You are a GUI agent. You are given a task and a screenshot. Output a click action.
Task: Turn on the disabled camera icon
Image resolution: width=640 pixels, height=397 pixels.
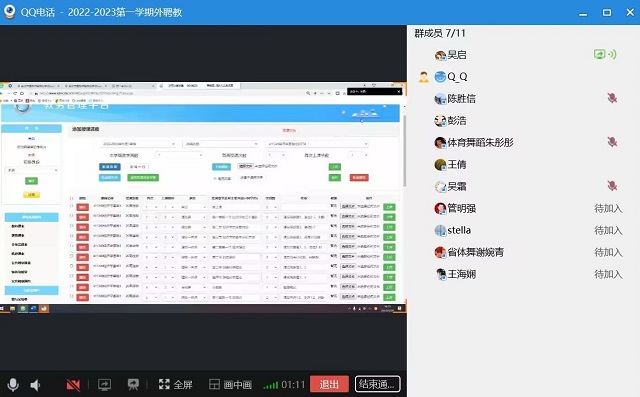pos(73,384)
